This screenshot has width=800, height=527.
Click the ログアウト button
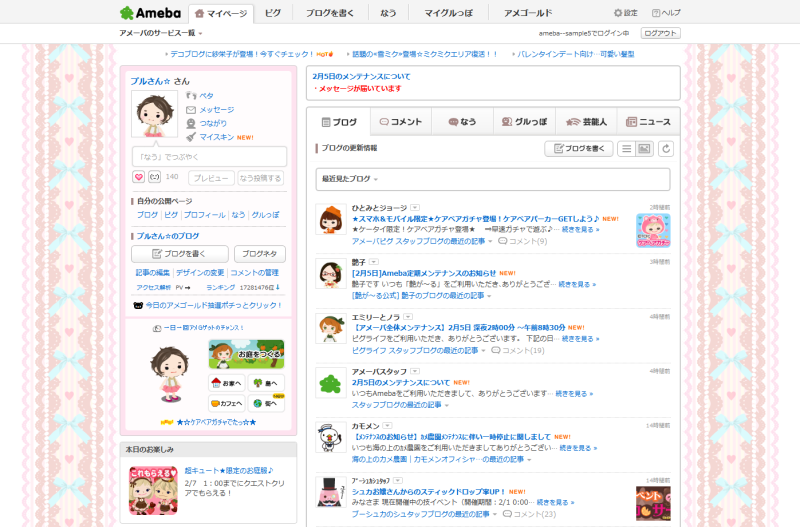tap(660, 33)
